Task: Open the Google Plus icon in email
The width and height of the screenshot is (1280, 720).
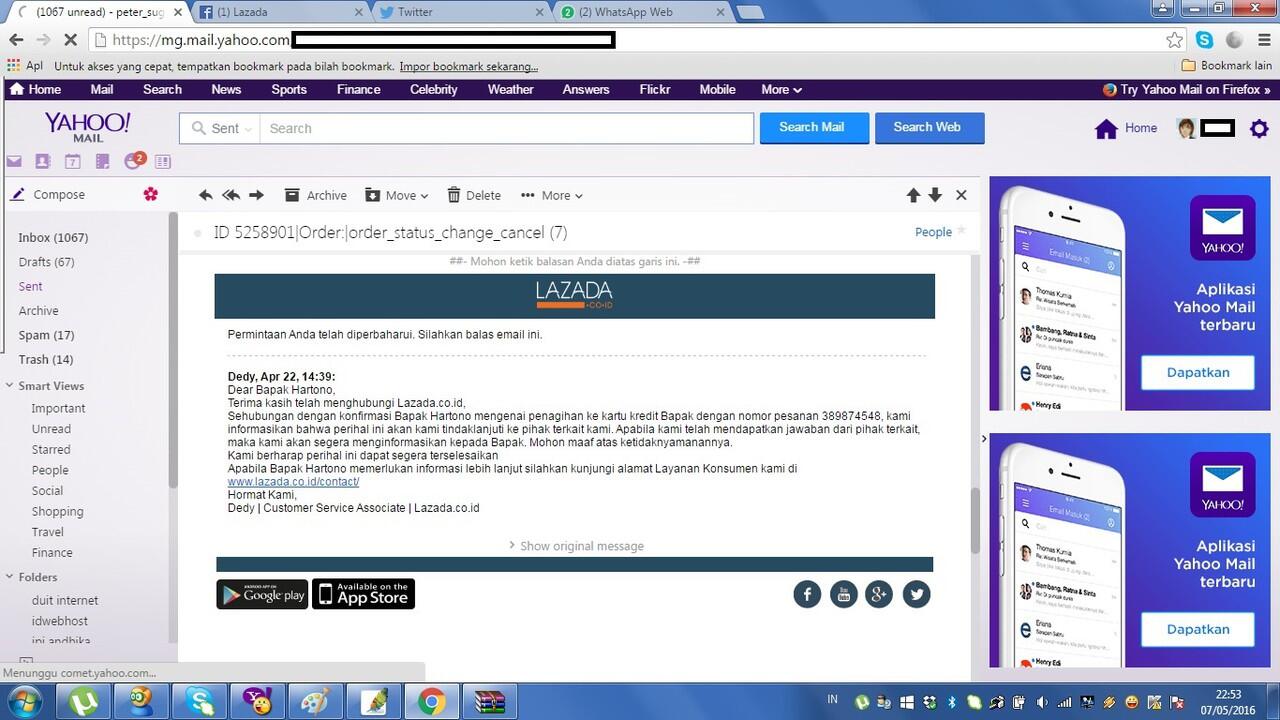Action: [879, 594]
